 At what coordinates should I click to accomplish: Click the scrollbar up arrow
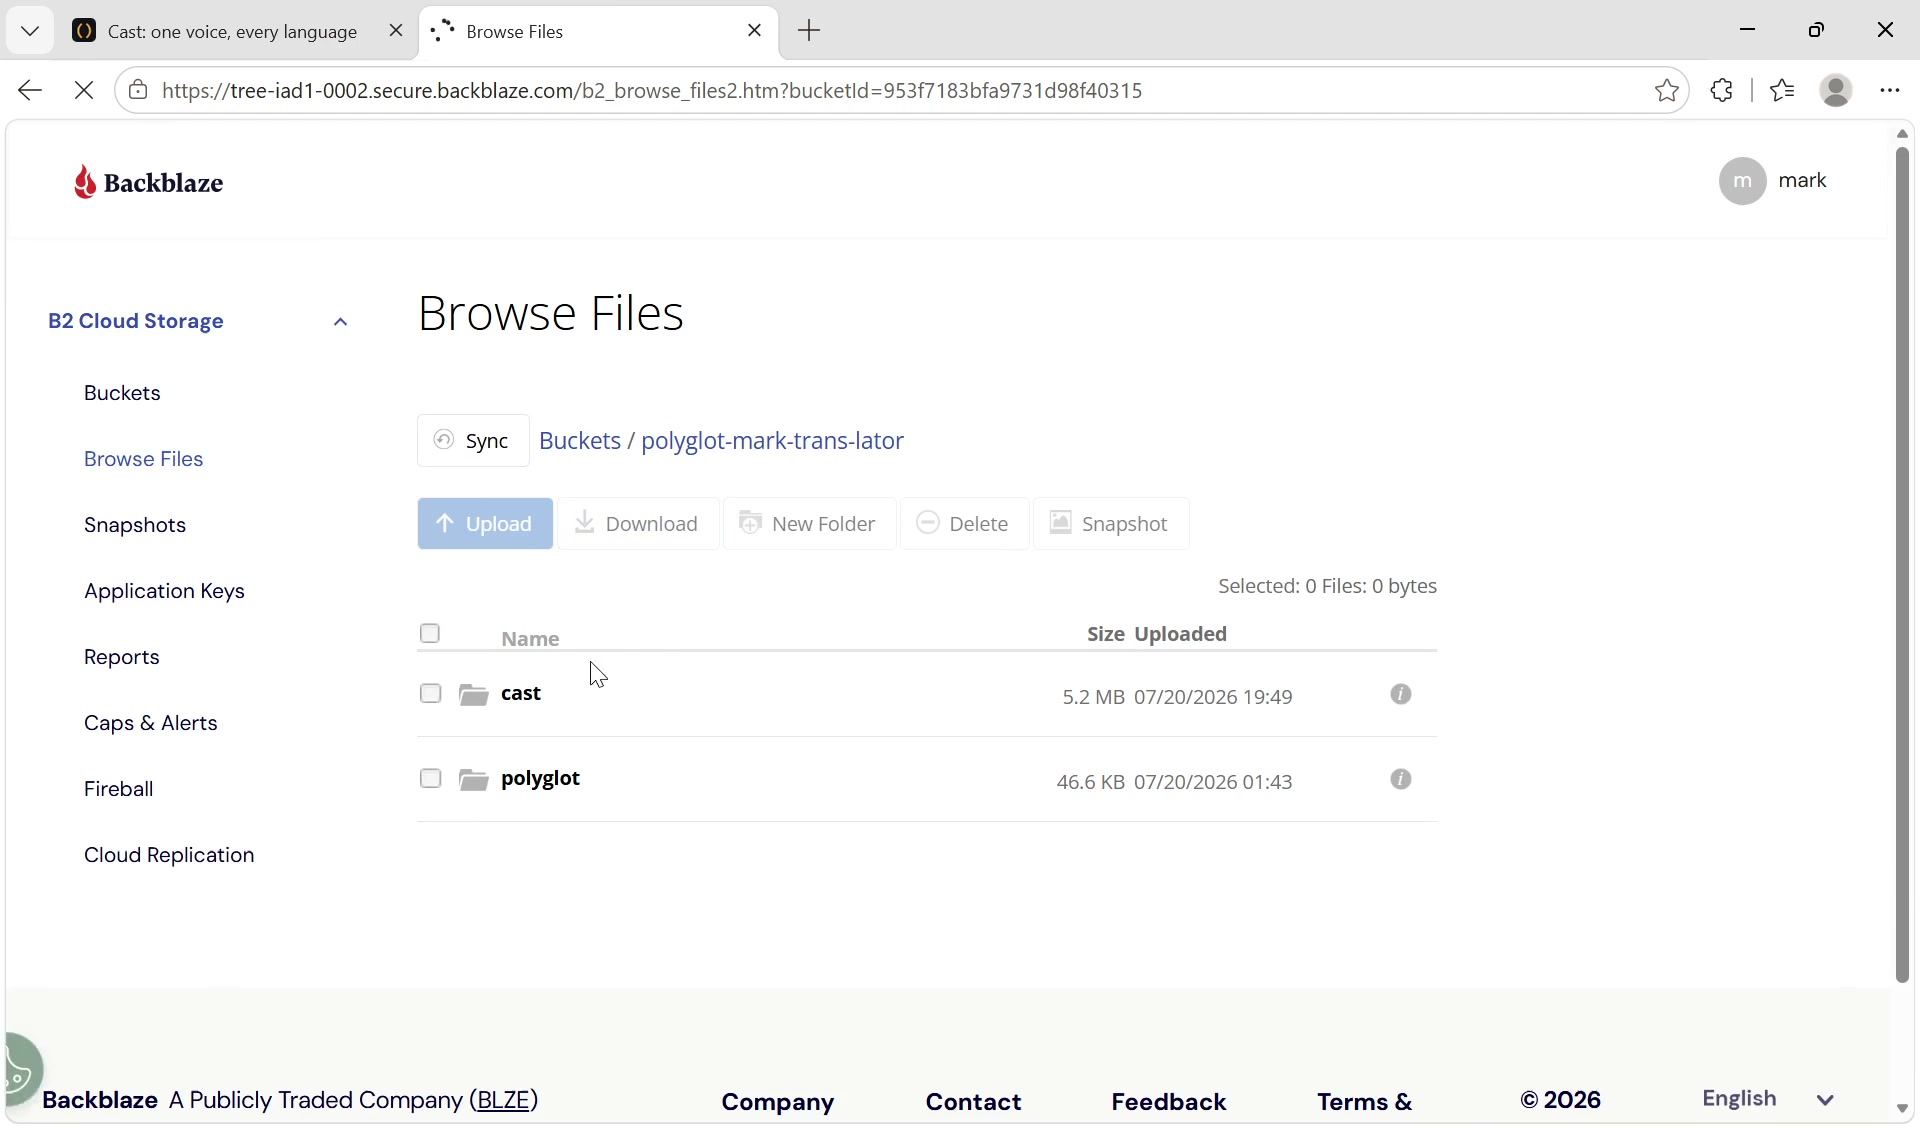1902,134
